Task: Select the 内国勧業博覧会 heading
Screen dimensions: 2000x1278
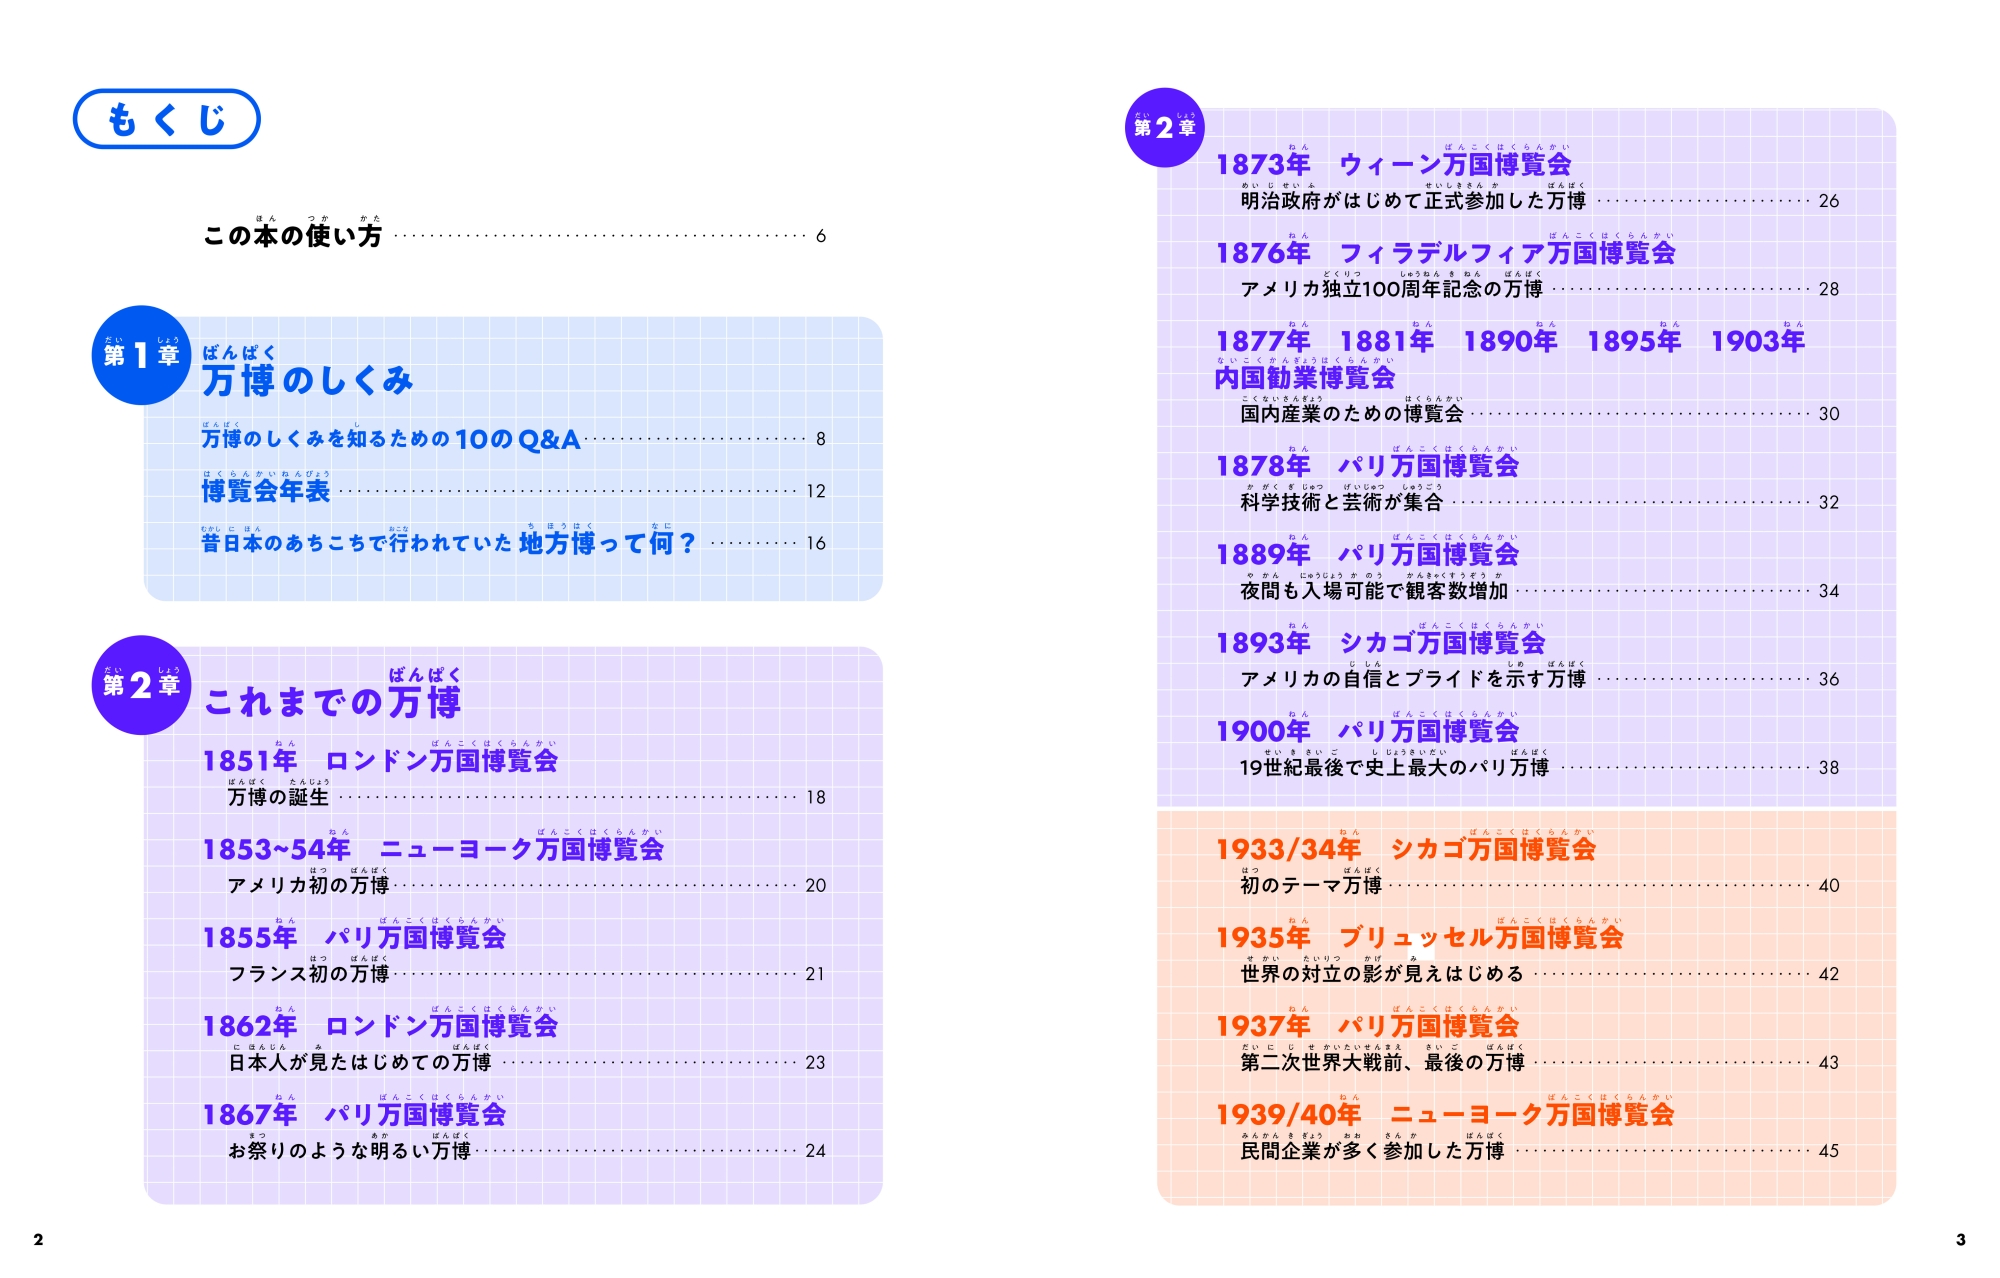Action: tap(1305, 377)
